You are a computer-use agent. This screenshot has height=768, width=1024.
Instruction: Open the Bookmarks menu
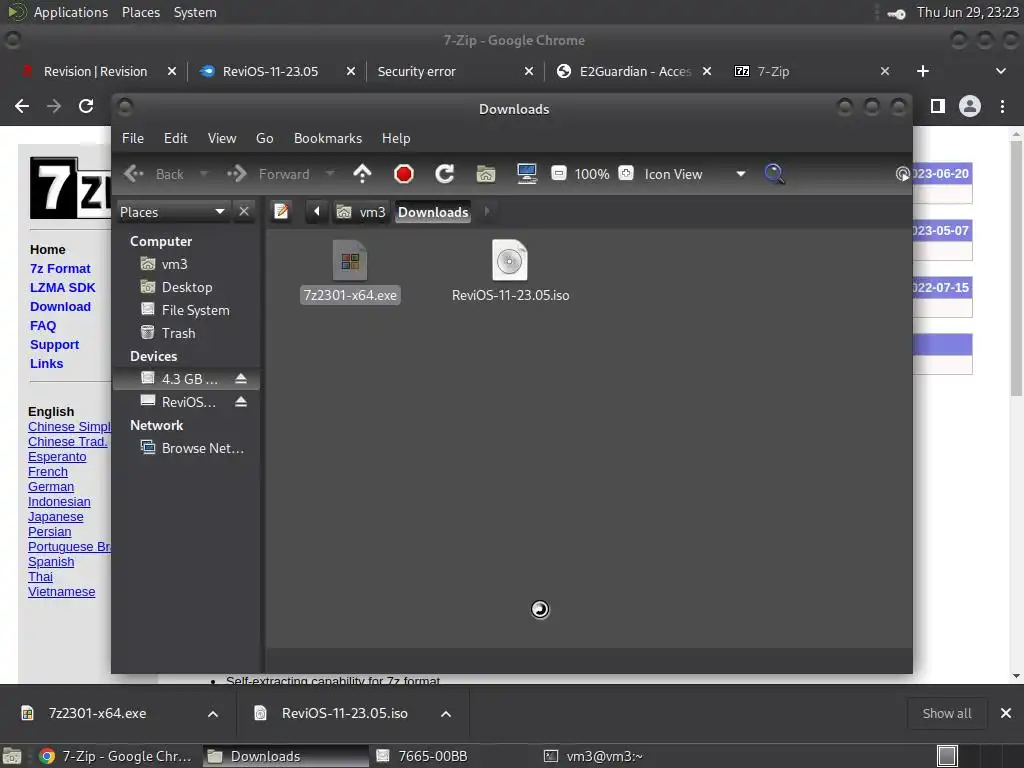(x=328, y=138)
